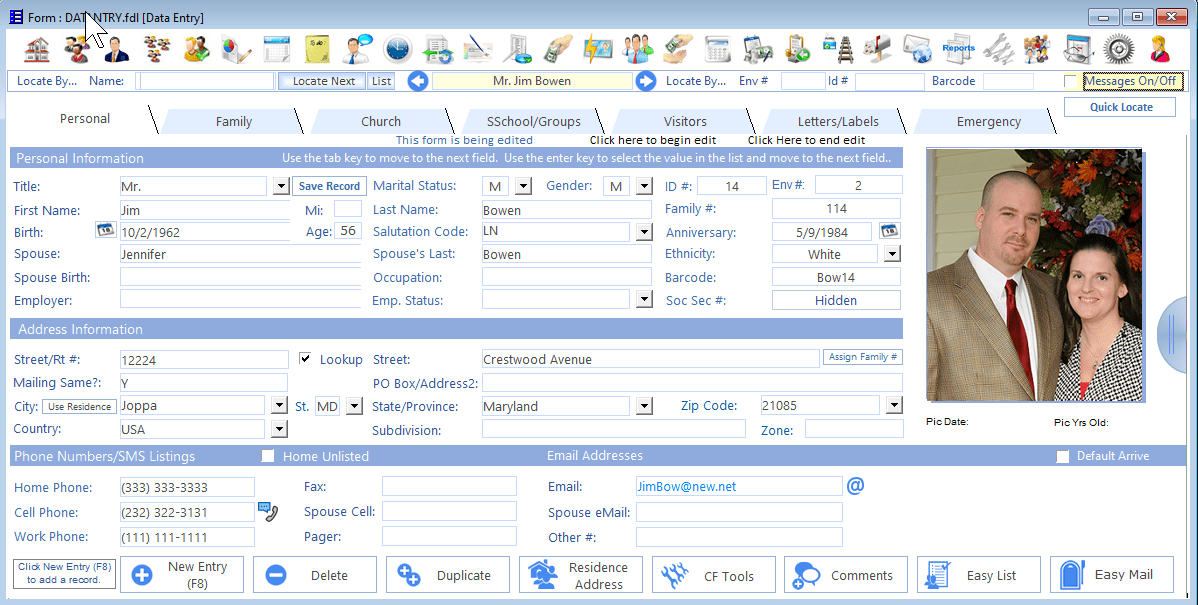The image size is (1198, 605).
Task: Click the @ icon beside Email
Action: (x=856, y=485)
